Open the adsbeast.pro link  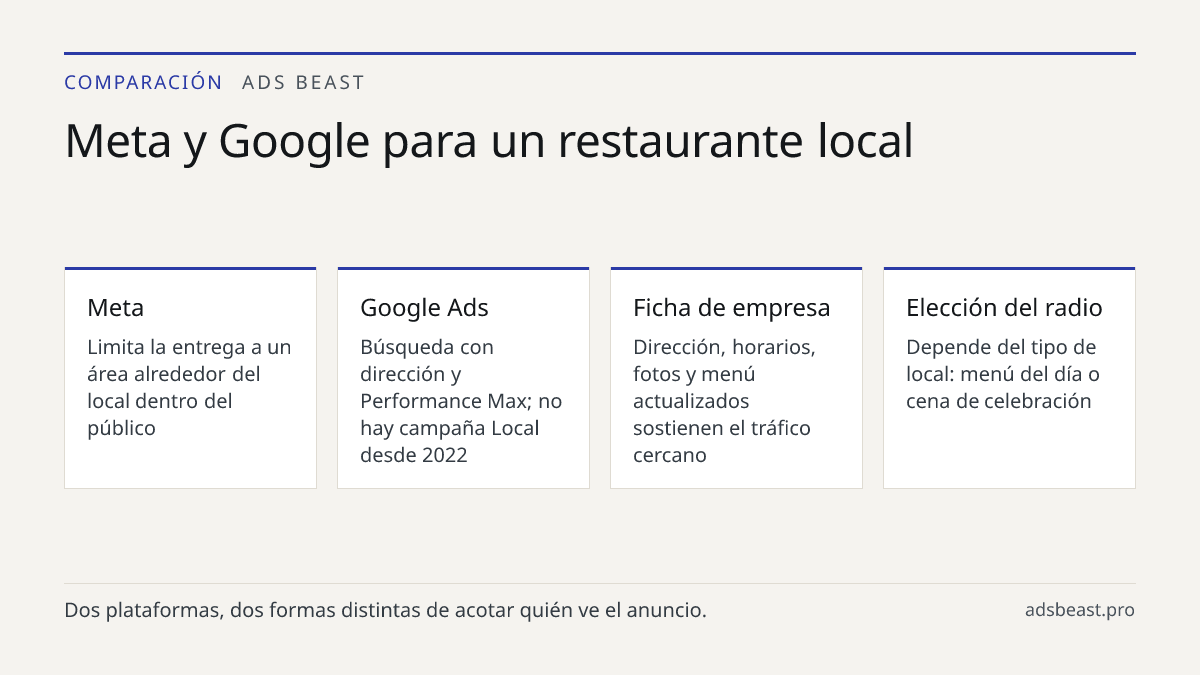click(x=1080, y=610)
